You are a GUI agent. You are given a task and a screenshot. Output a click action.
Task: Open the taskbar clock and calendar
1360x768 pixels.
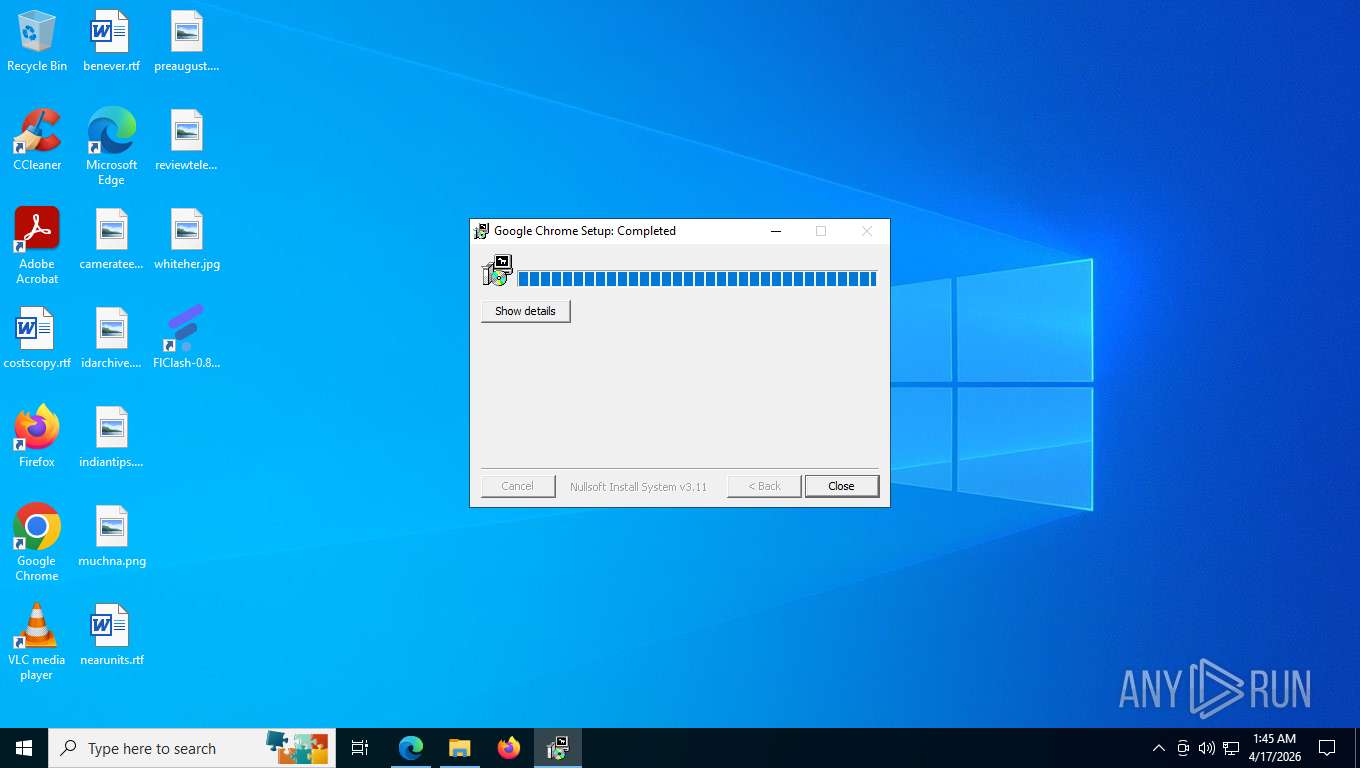coord(1274,748)
